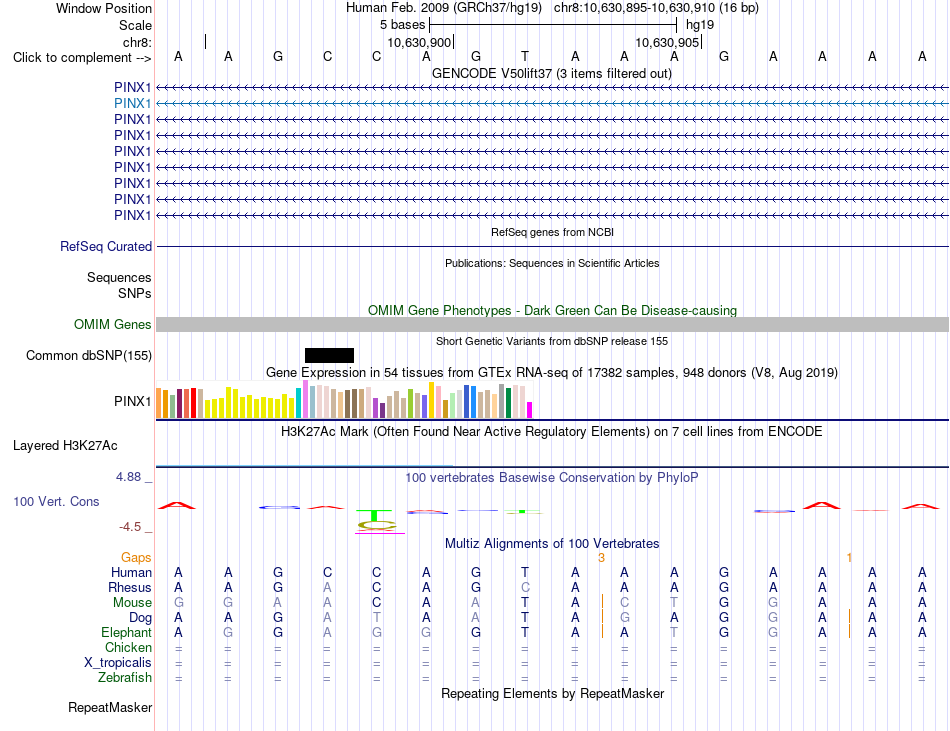Click the 'X_tropicalis' species label
The height and width of the screenshot is (731, 950).
(118, 663)
